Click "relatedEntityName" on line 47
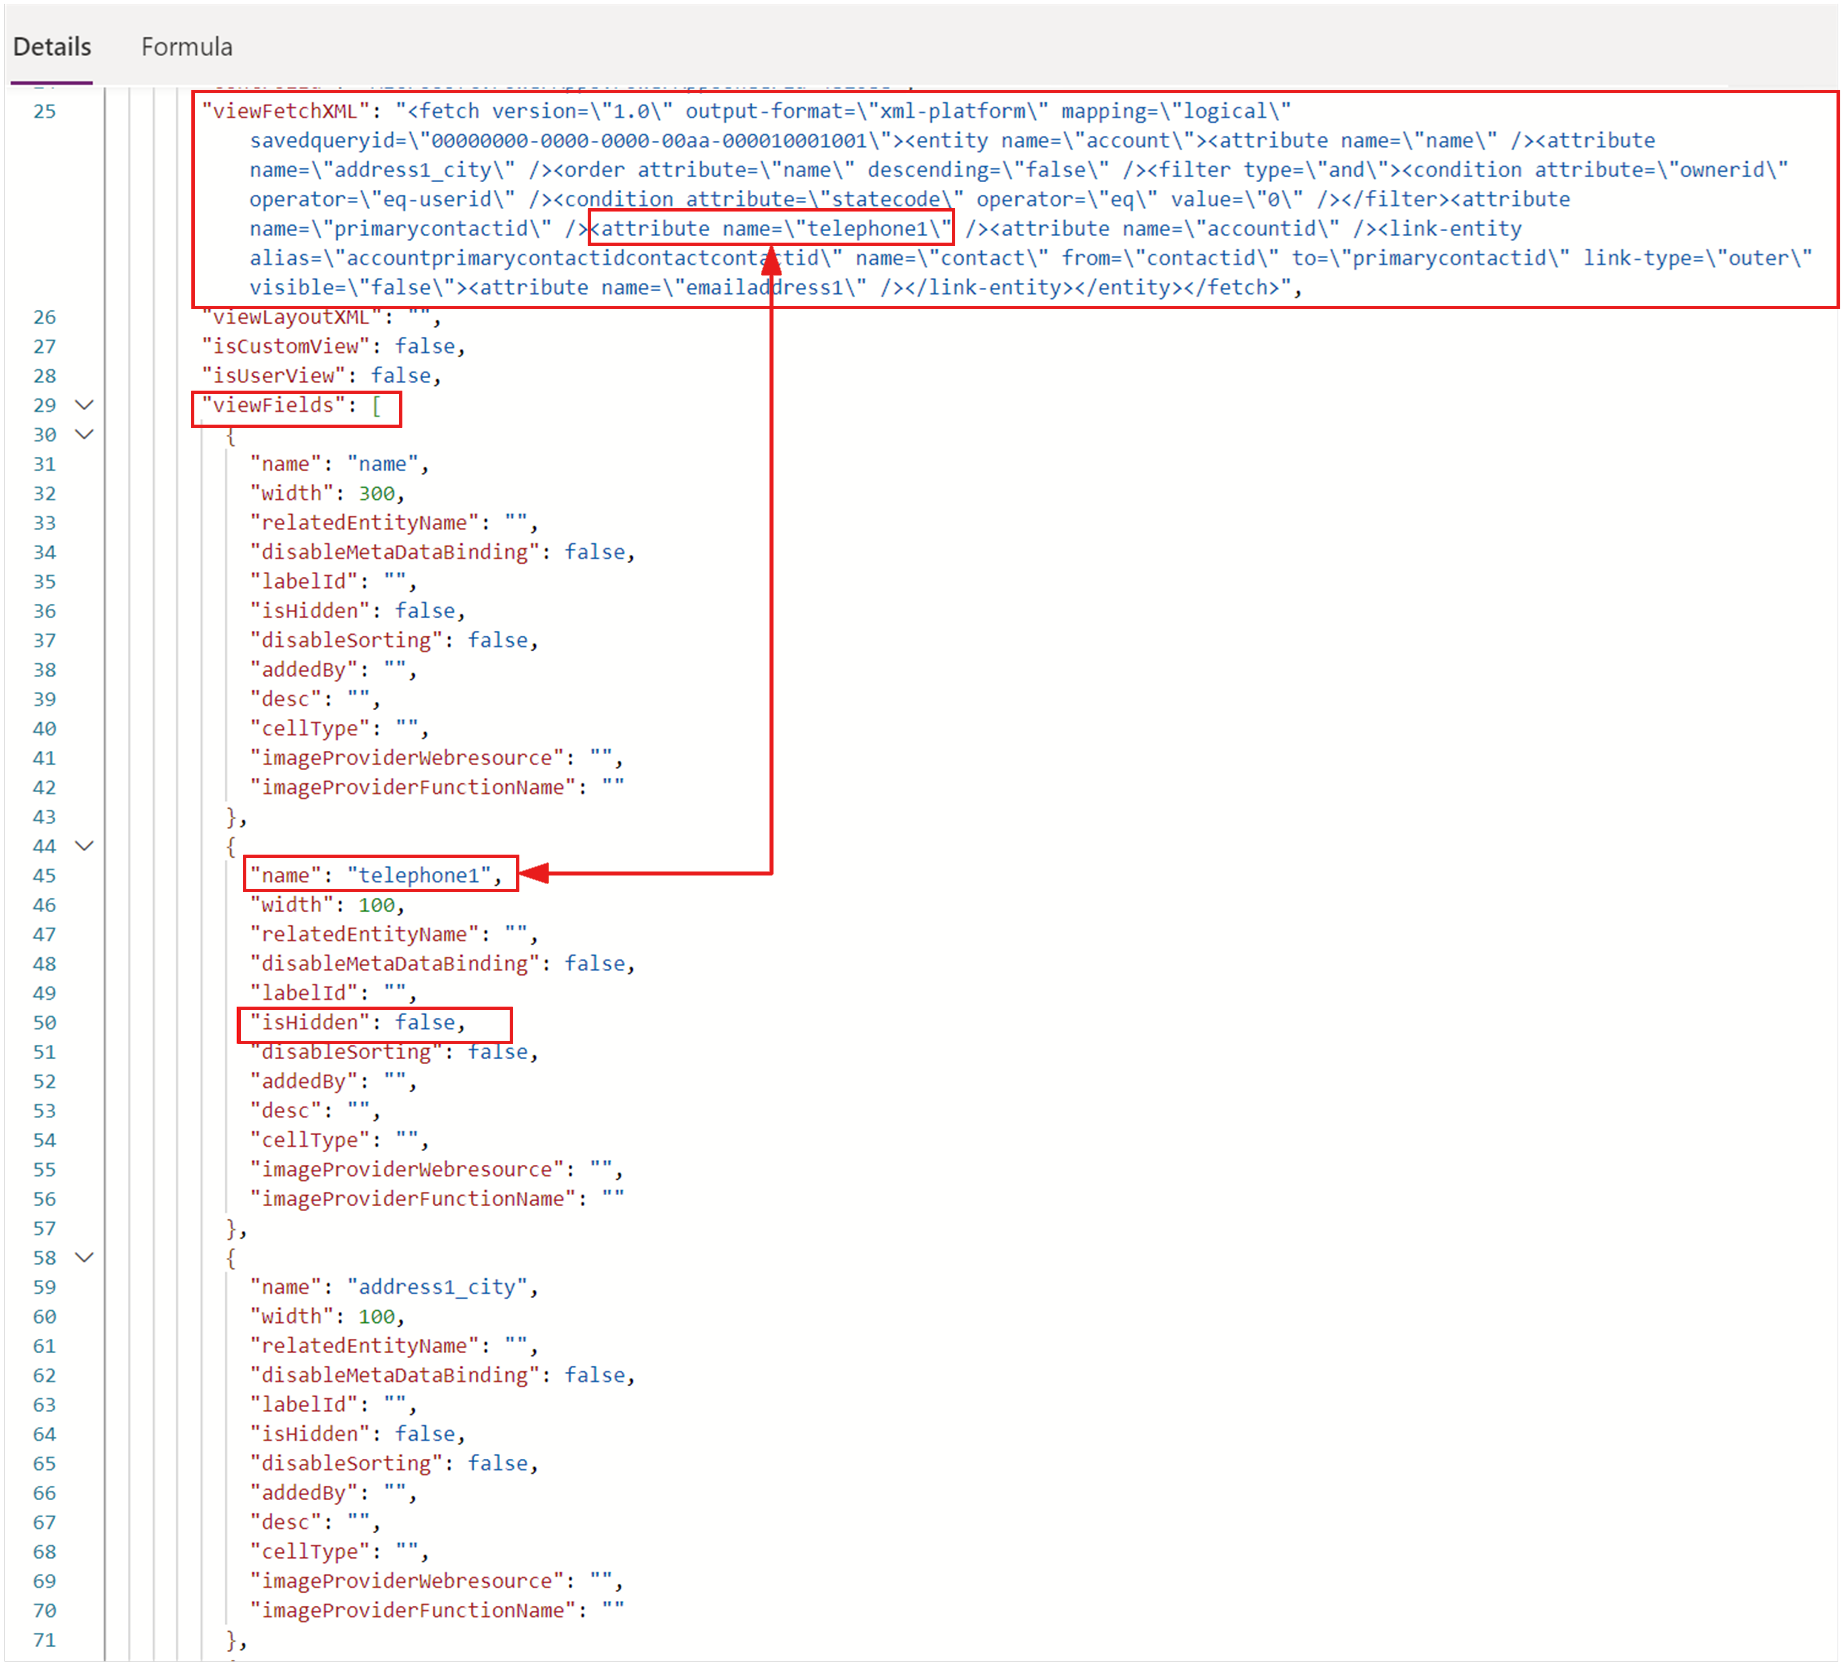The width and height of the screenshot is (1845, 1667). click(364, 935)
